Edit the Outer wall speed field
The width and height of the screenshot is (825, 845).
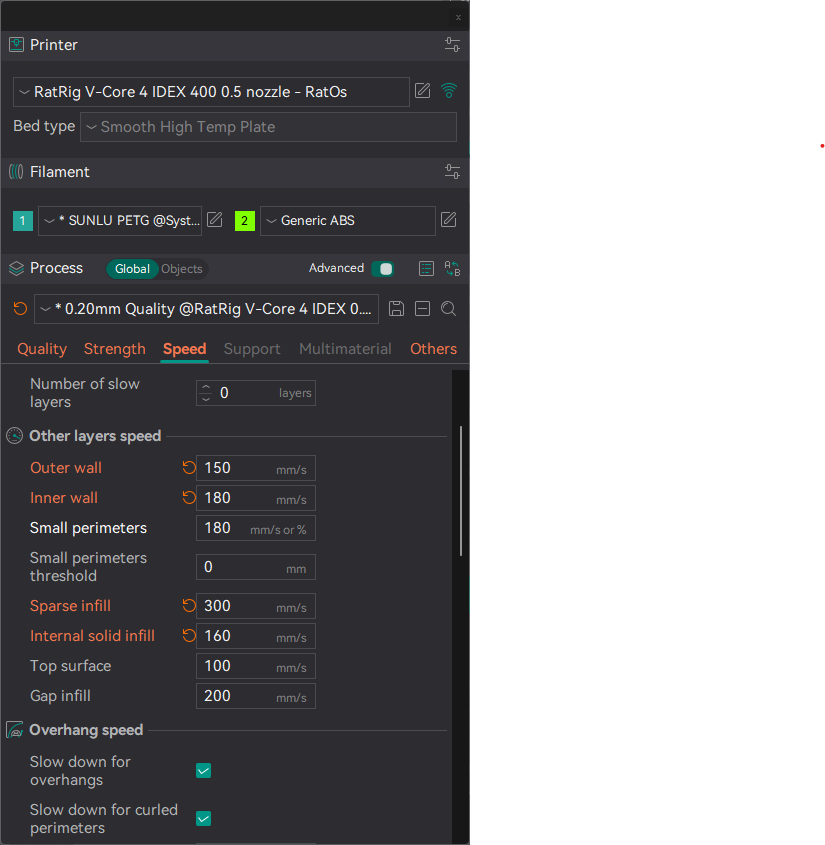[256, 468]
